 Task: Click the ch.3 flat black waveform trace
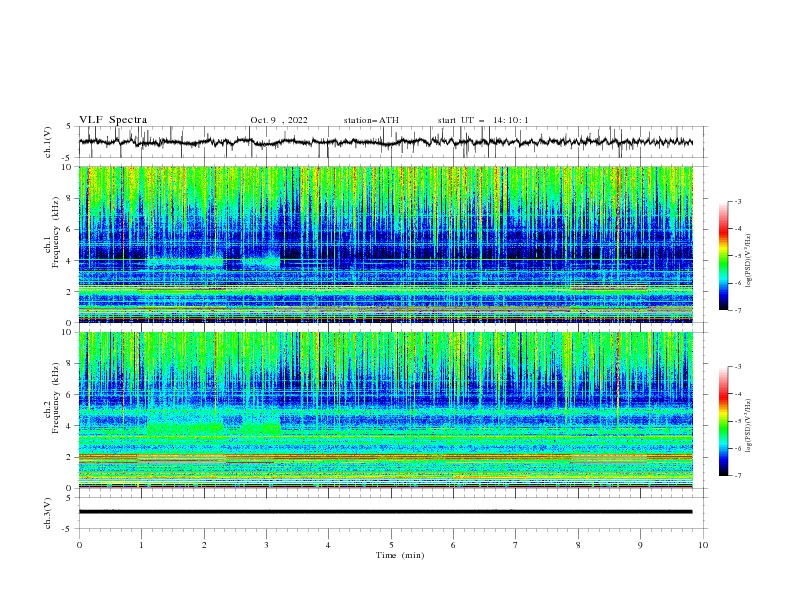[x=385, y=512]
